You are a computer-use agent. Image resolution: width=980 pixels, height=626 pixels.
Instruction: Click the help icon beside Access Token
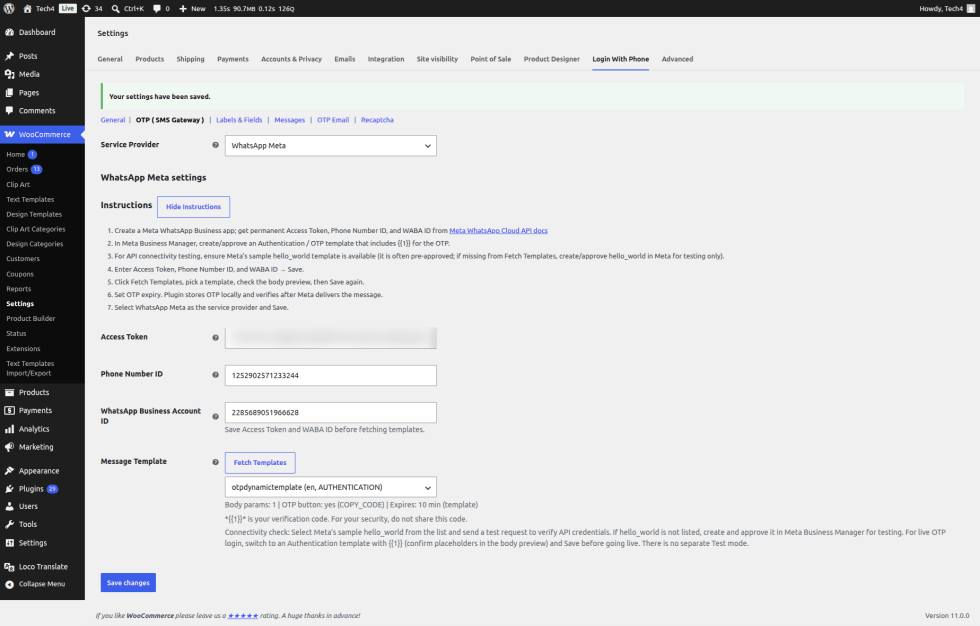click(x=216, y=337)
